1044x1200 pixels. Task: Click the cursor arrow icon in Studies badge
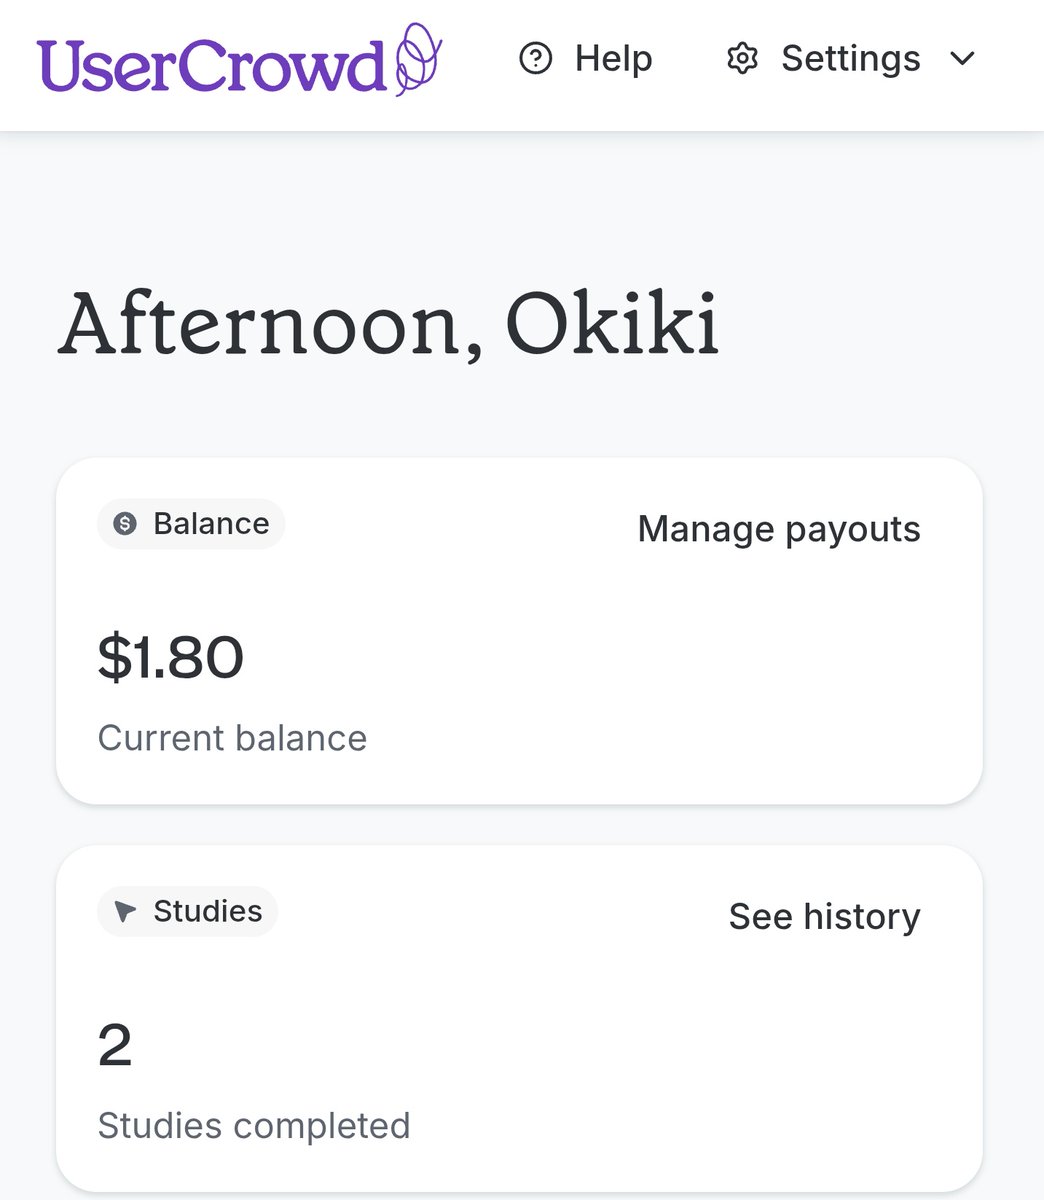tap(125, 911)
